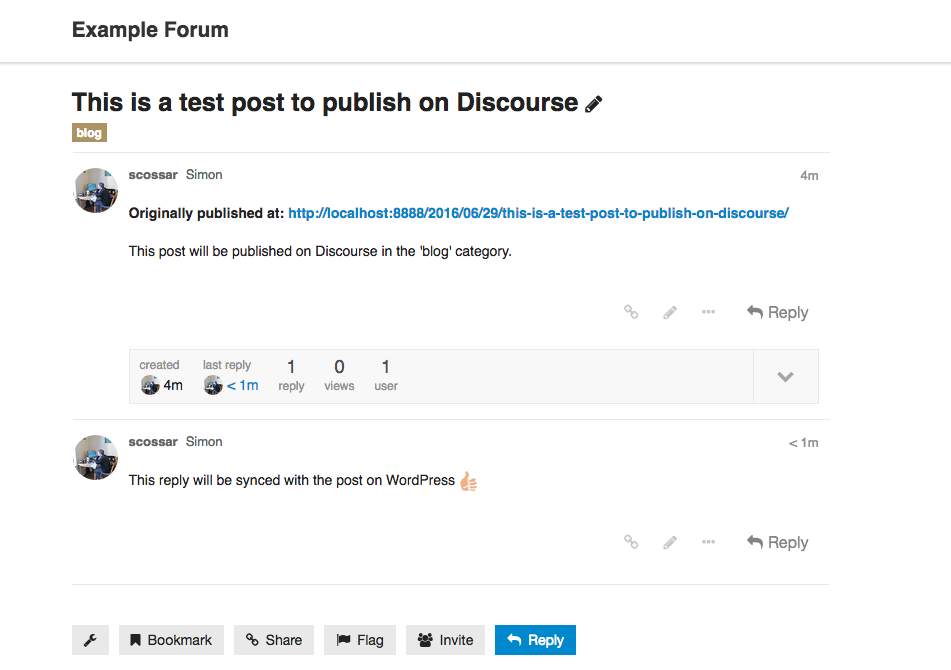The image size is (951, 670).
Task: Click the pencil icon beside the topic title
Action: click(594, 104)
